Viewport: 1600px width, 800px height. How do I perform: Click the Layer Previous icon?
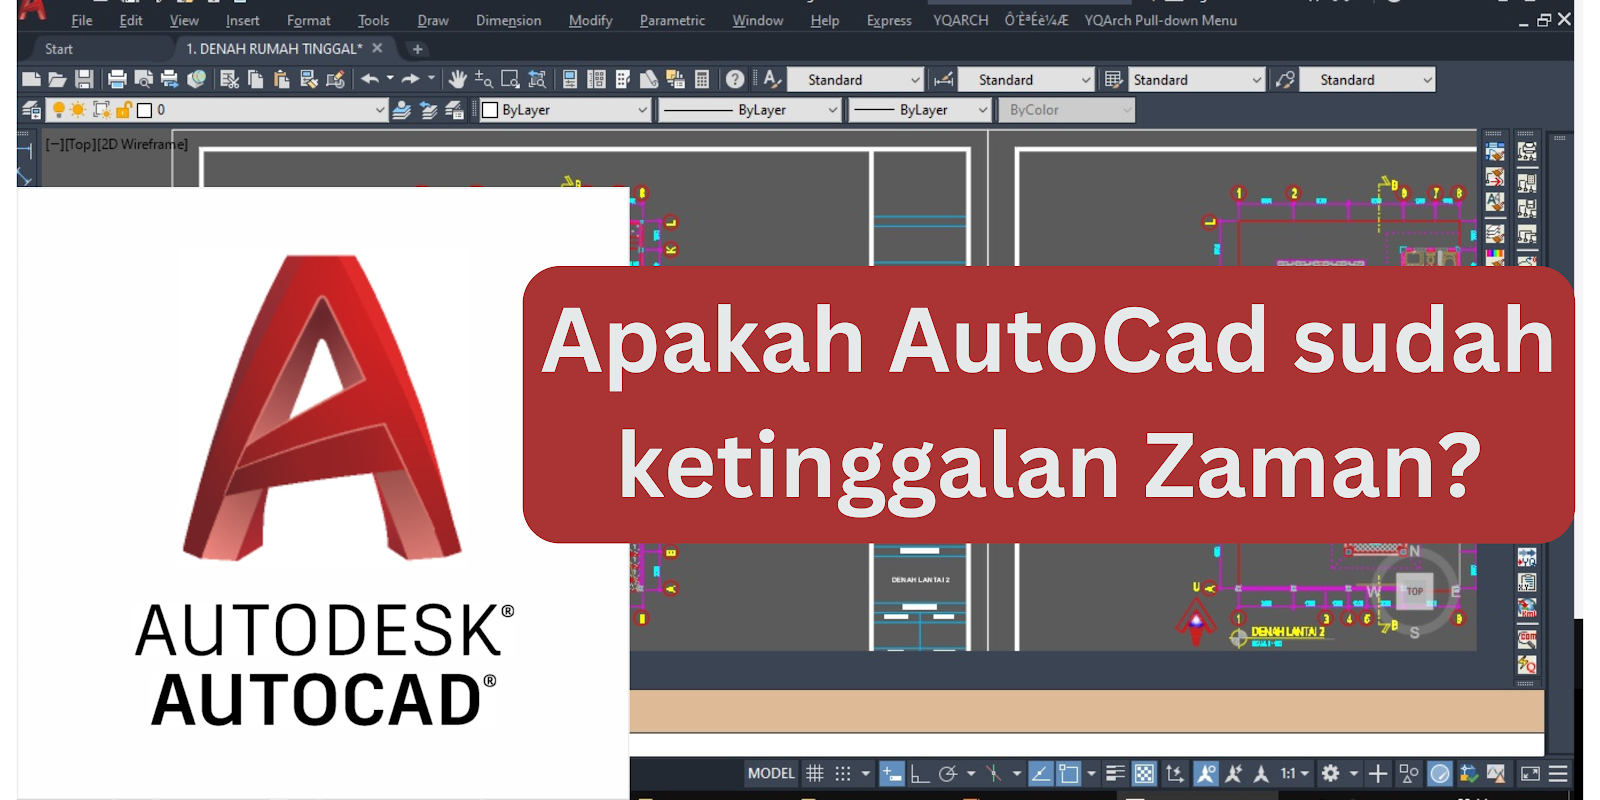[428, 110]
